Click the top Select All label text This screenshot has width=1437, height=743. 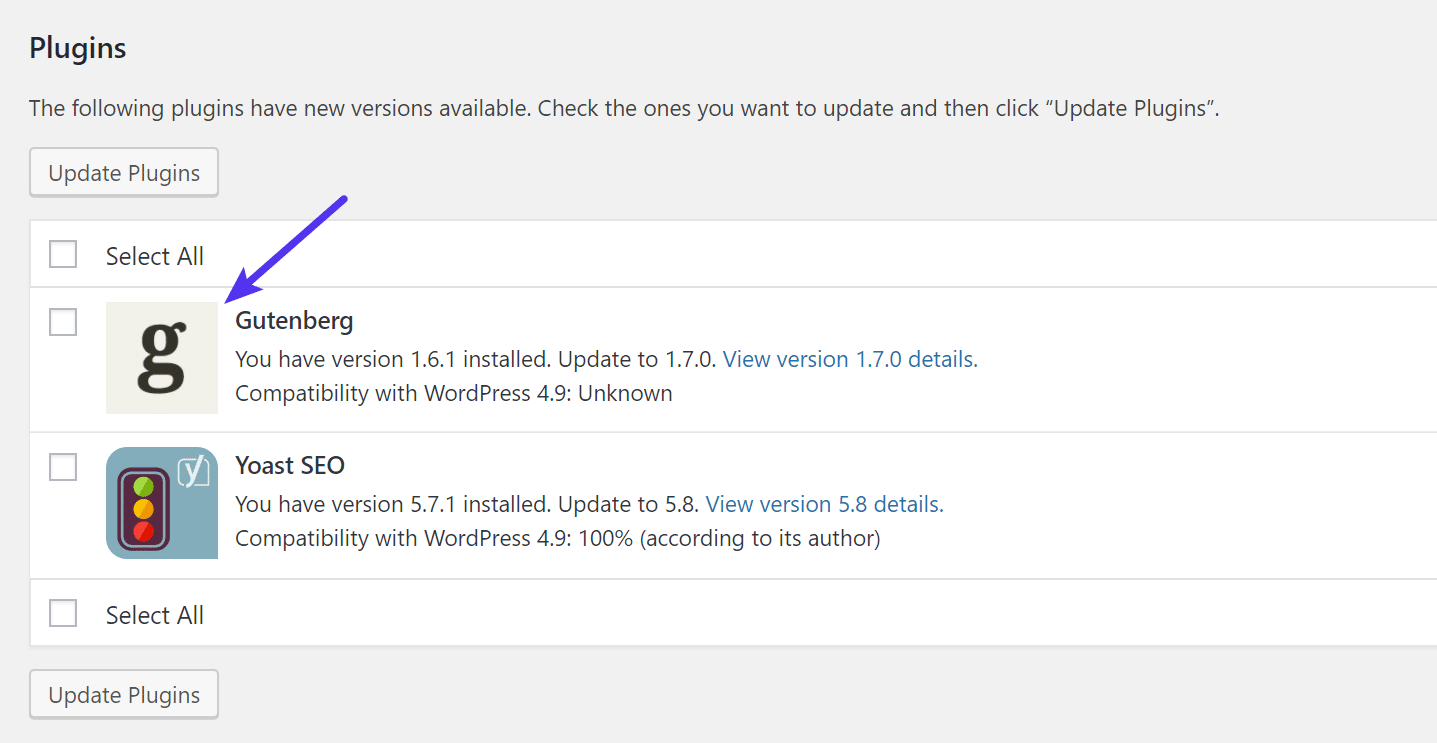(155, 256)
